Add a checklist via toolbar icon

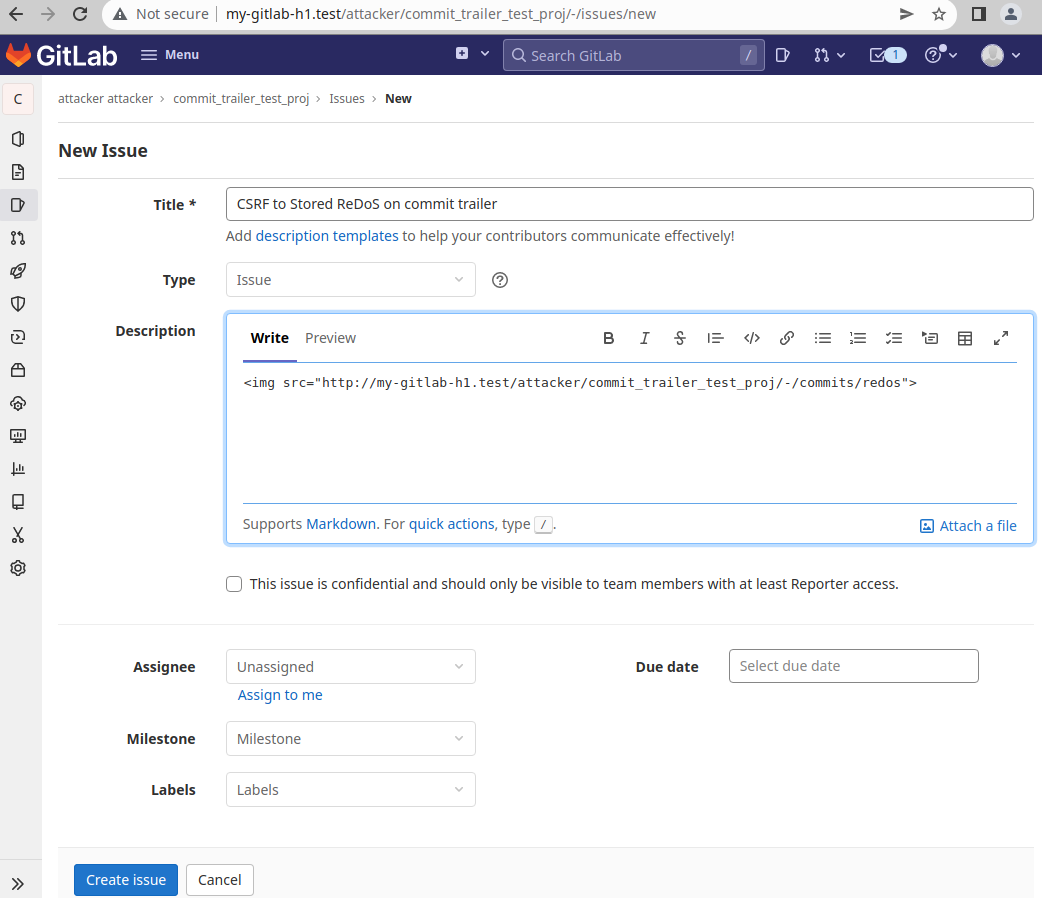(894, 338)
